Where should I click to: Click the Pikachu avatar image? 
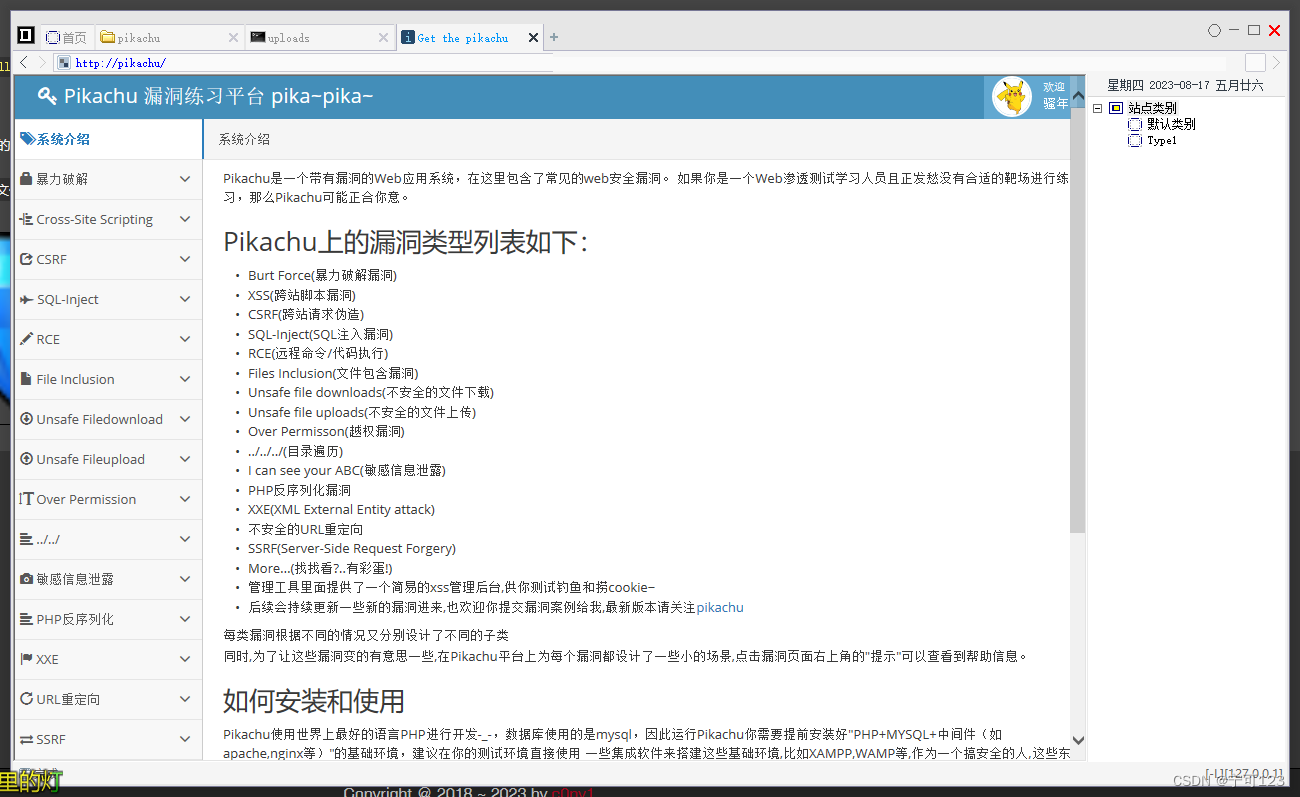click(x=1012, y=97)
